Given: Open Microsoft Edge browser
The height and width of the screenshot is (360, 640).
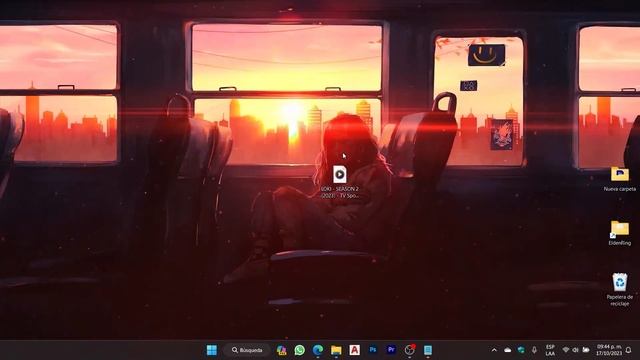Looking at the screenshot, I should click(x=318, y=350).
